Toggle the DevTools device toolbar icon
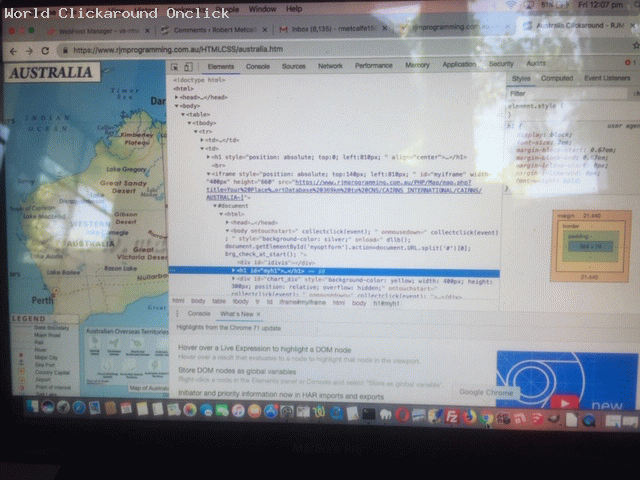 tap(188, 67)
